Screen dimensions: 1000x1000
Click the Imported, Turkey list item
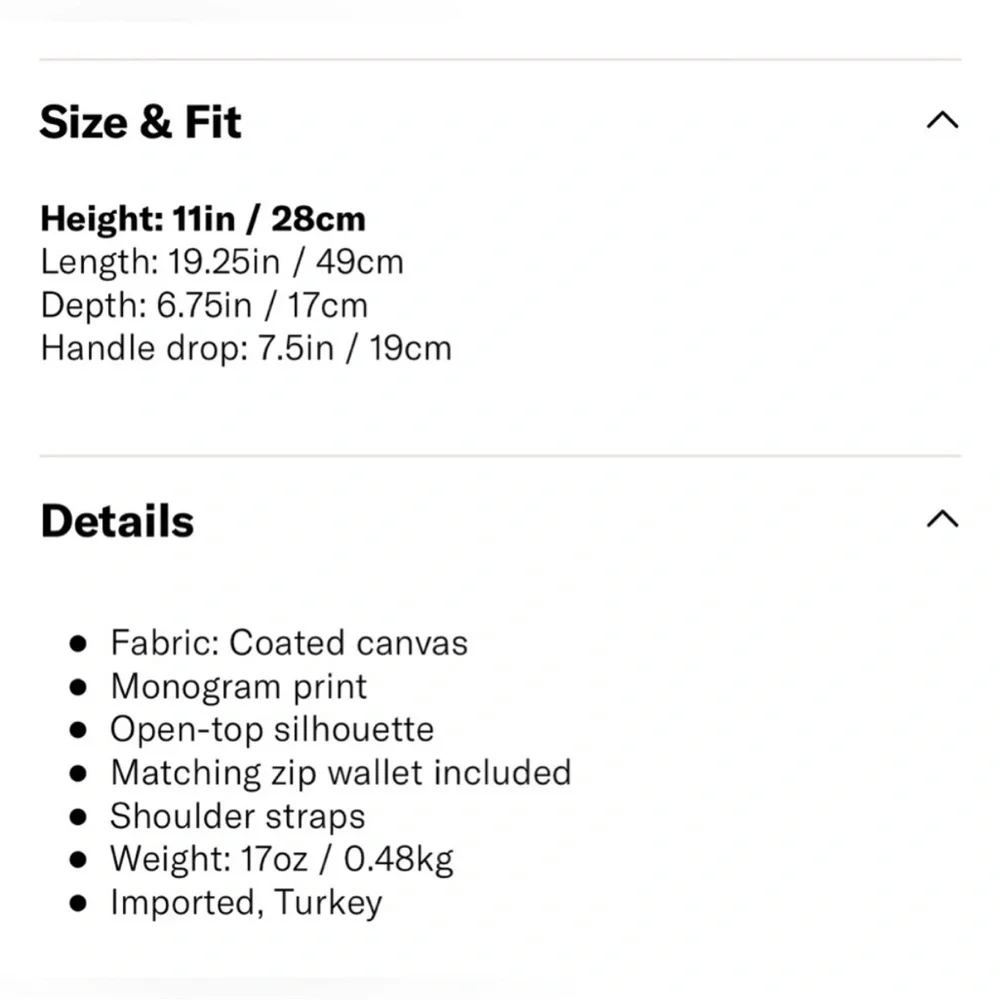tap(246, 903)
